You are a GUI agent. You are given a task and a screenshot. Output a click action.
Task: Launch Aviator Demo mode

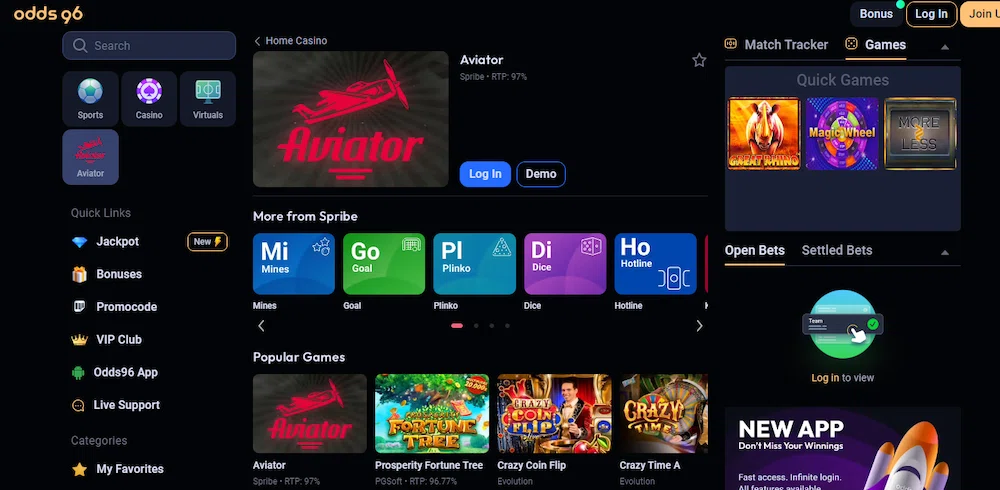click(x=541, y=174)
